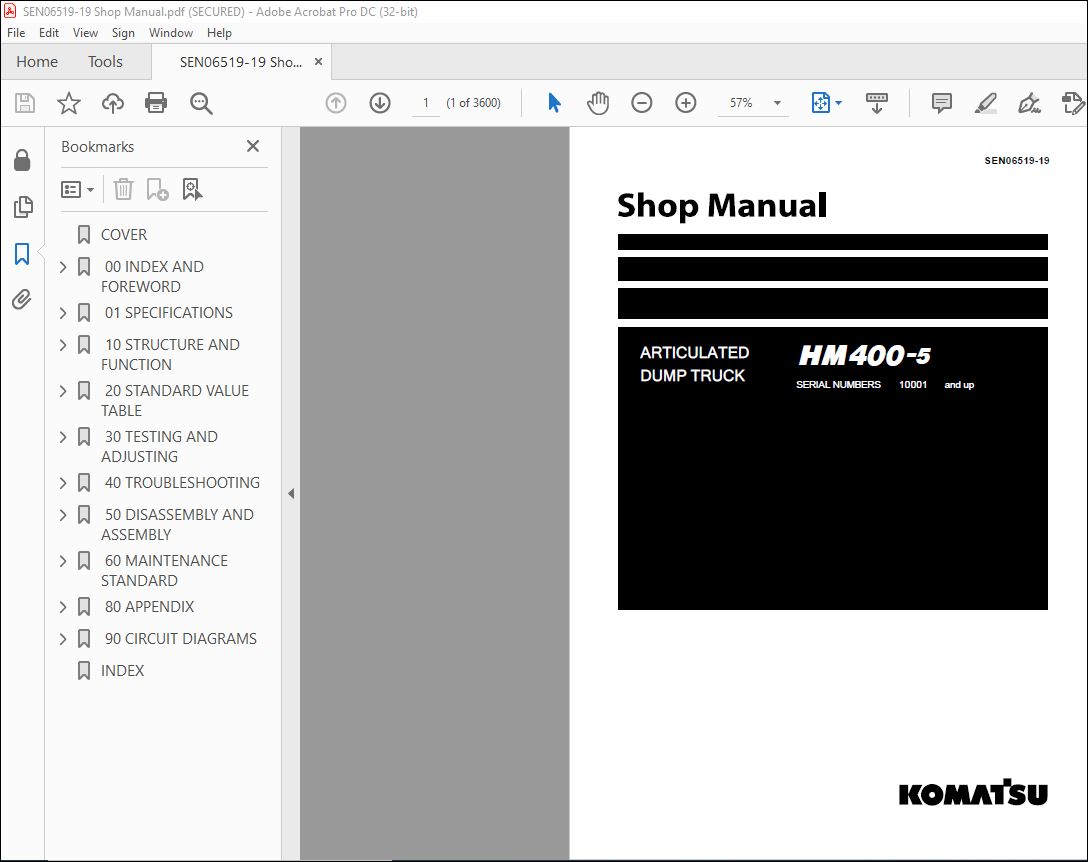Expand the 01 SPECIFICATIONS bookmark
The width and height of the screenshot is (1088, 862).
(63, 313)
